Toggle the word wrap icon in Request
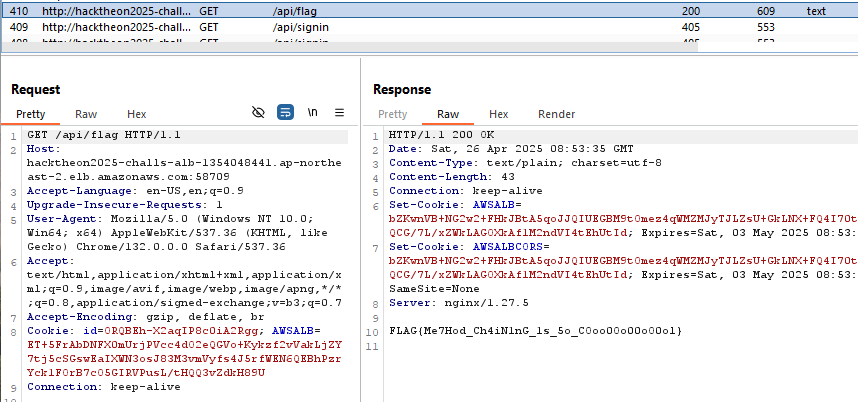This screenshot has height=402, width=858. tap(285, 113)
